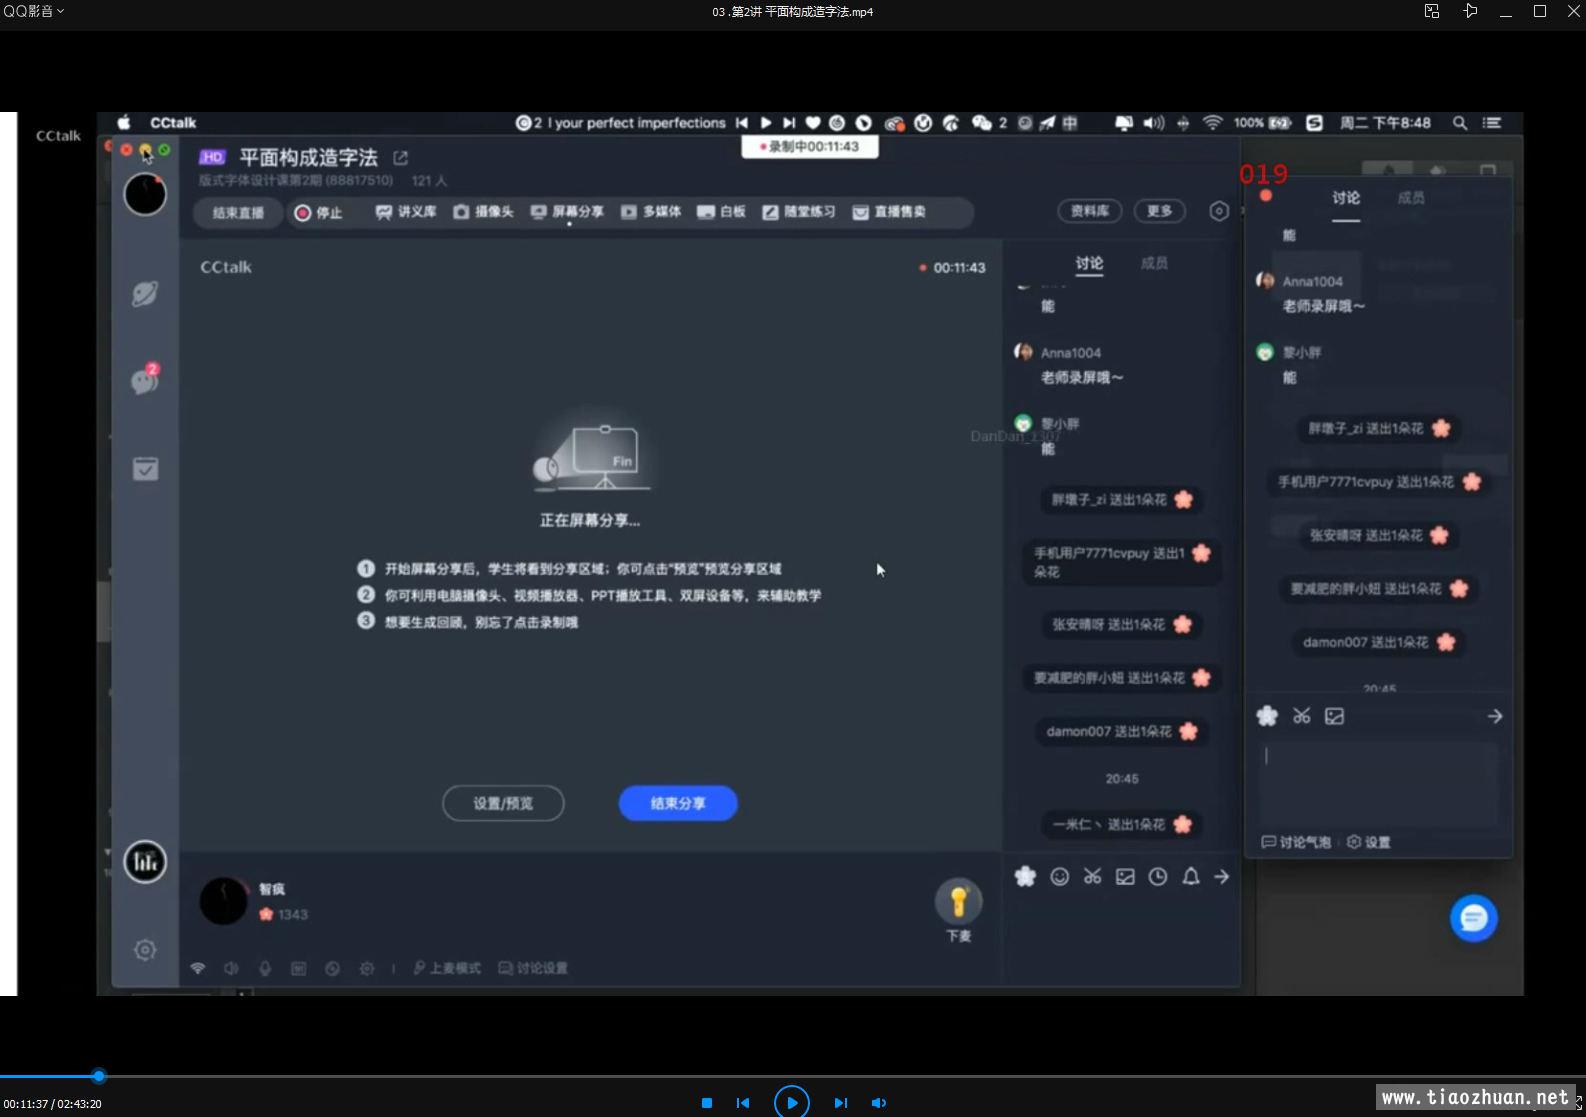Image resolution: width=1586 pixels, height=1117 pixels.
Task: Open the Apple menu in macOS menu bar
Action: coord(125,123)
